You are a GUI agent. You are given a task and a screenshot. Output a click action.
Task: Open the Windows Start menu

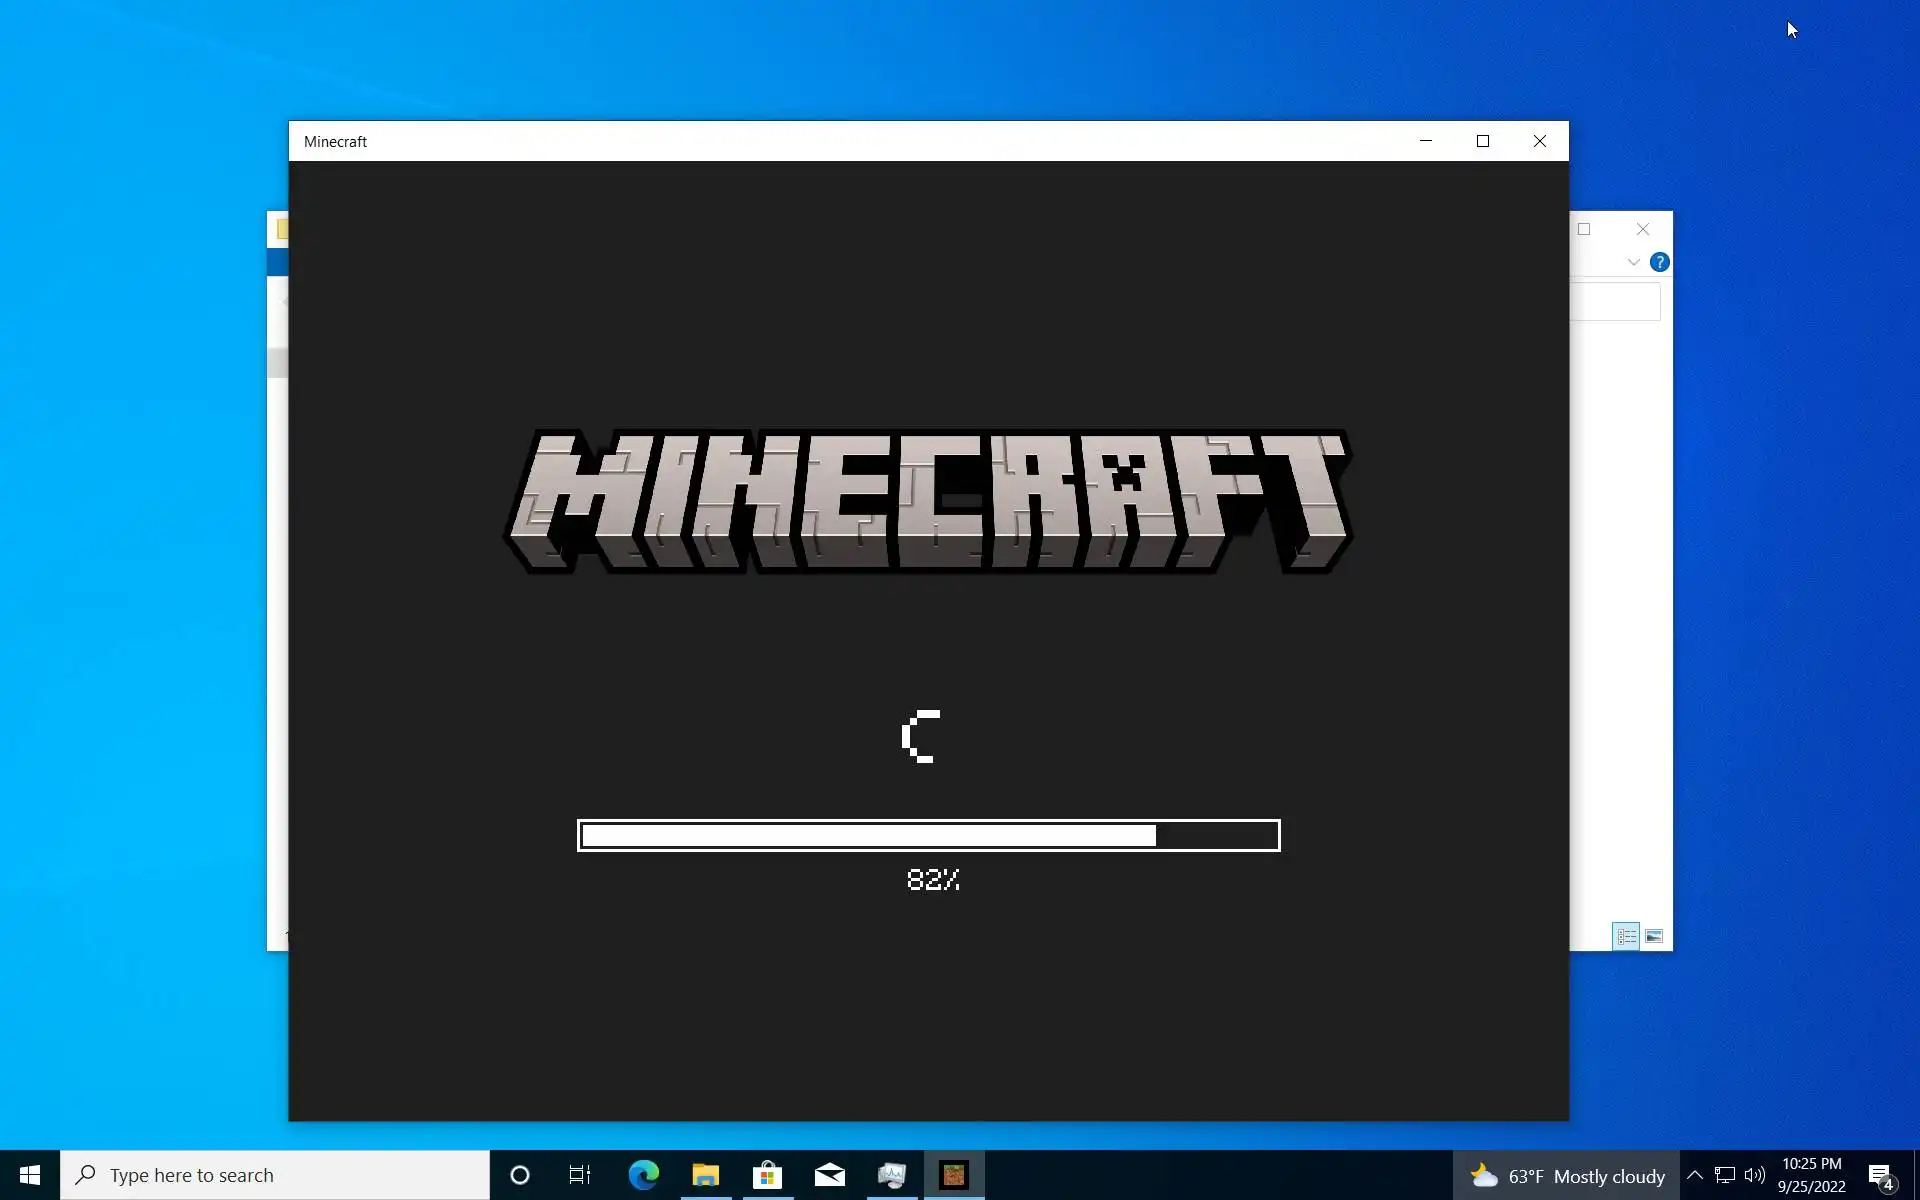(29, 1175)
